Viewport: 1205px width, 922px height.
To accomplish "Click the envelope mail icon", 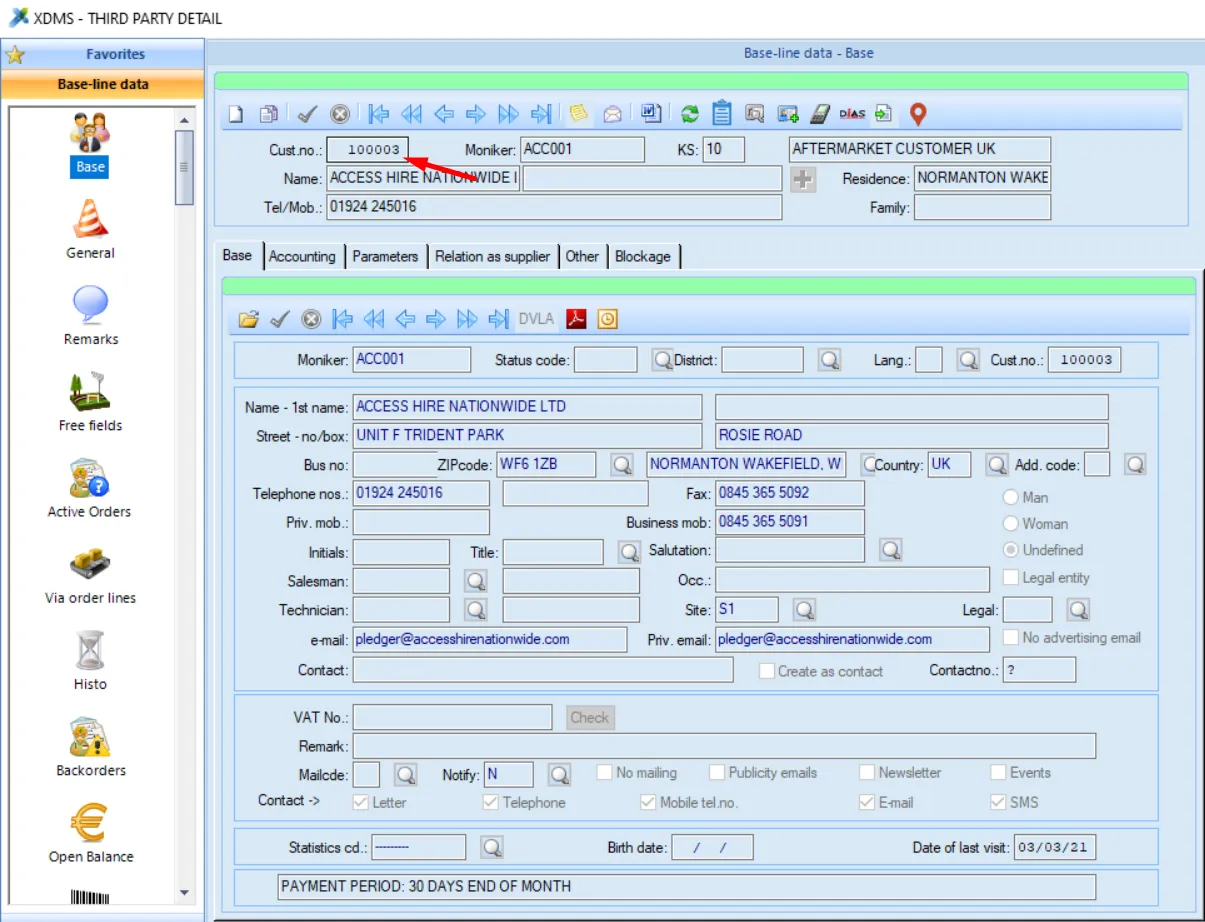I will tap(612, 114).
